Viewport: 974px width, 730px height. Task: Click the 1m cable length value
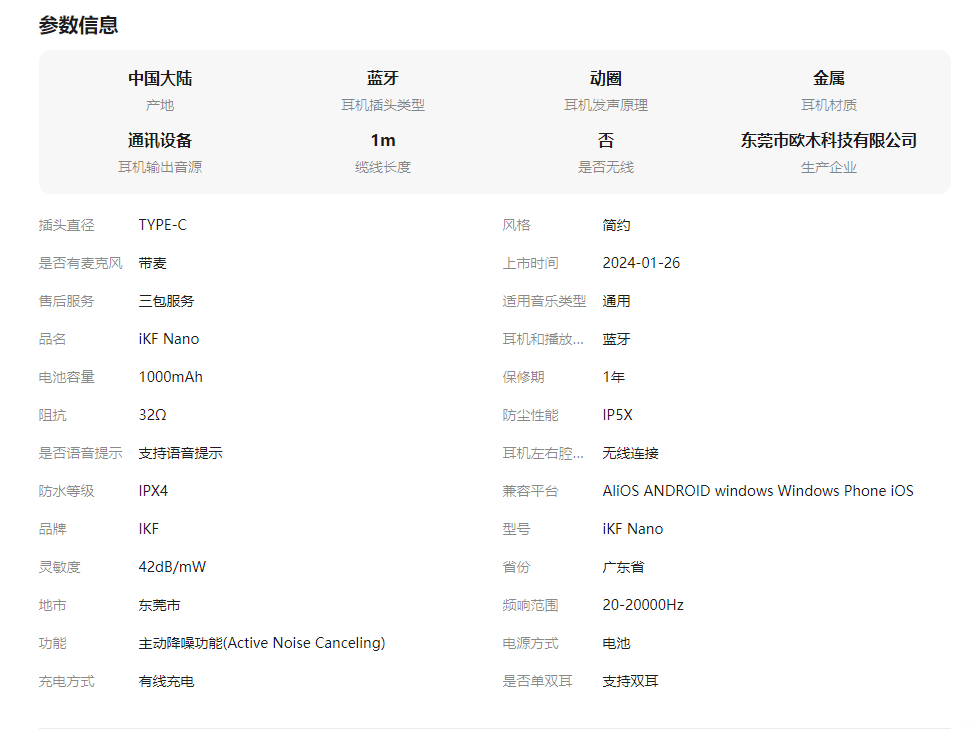pos(383,141)
